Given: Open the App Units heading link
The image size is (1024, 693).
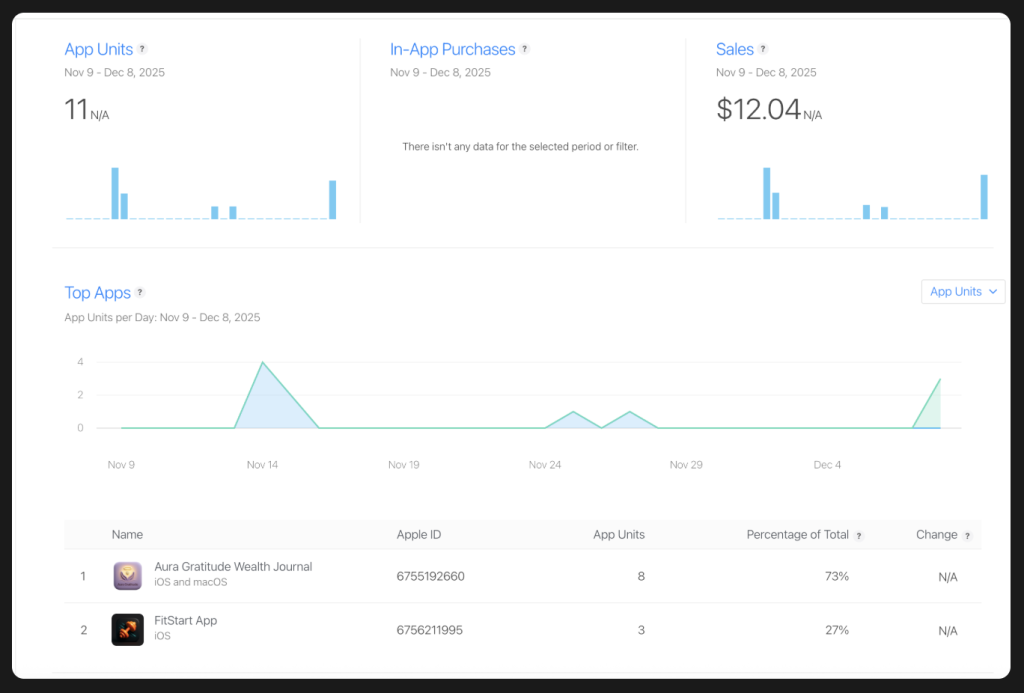Looking at the screenshot, I should click(98, 49).
